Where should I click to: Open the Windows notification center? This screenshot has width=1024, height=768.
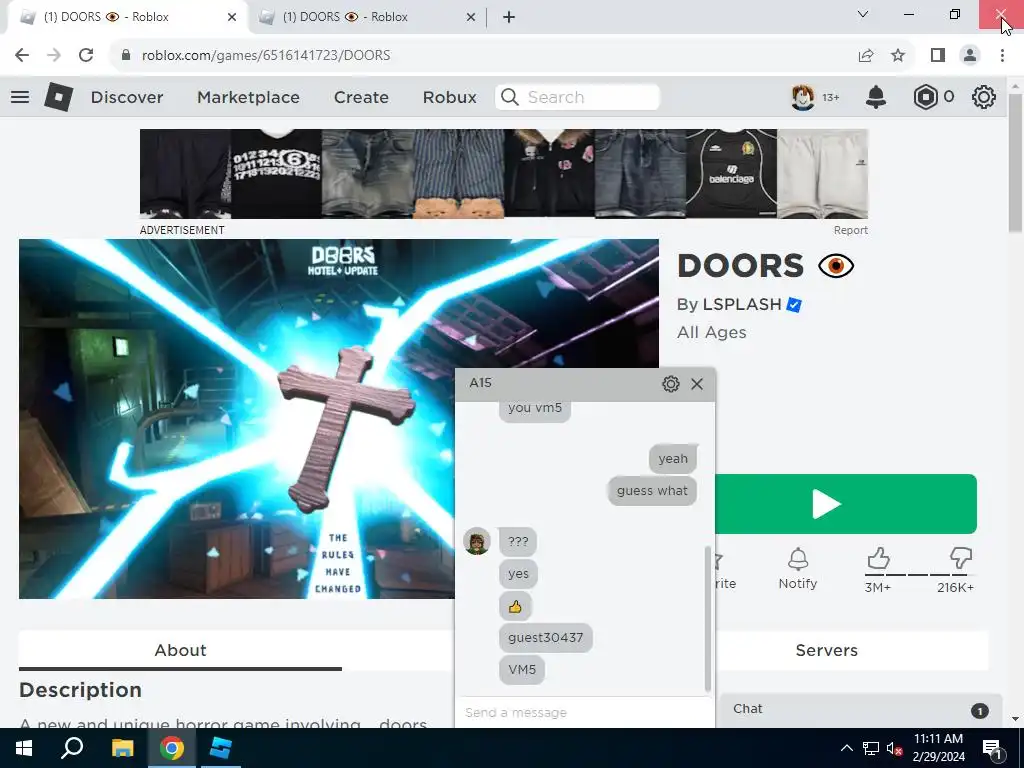coord(992,748)
